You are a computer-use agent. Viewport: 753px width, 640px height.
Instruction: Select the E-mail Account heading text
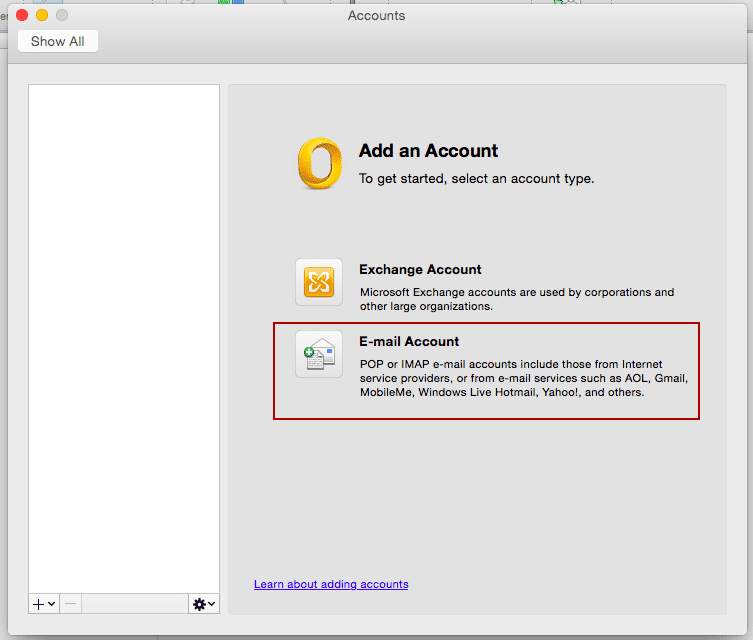(x=409, y=341)
